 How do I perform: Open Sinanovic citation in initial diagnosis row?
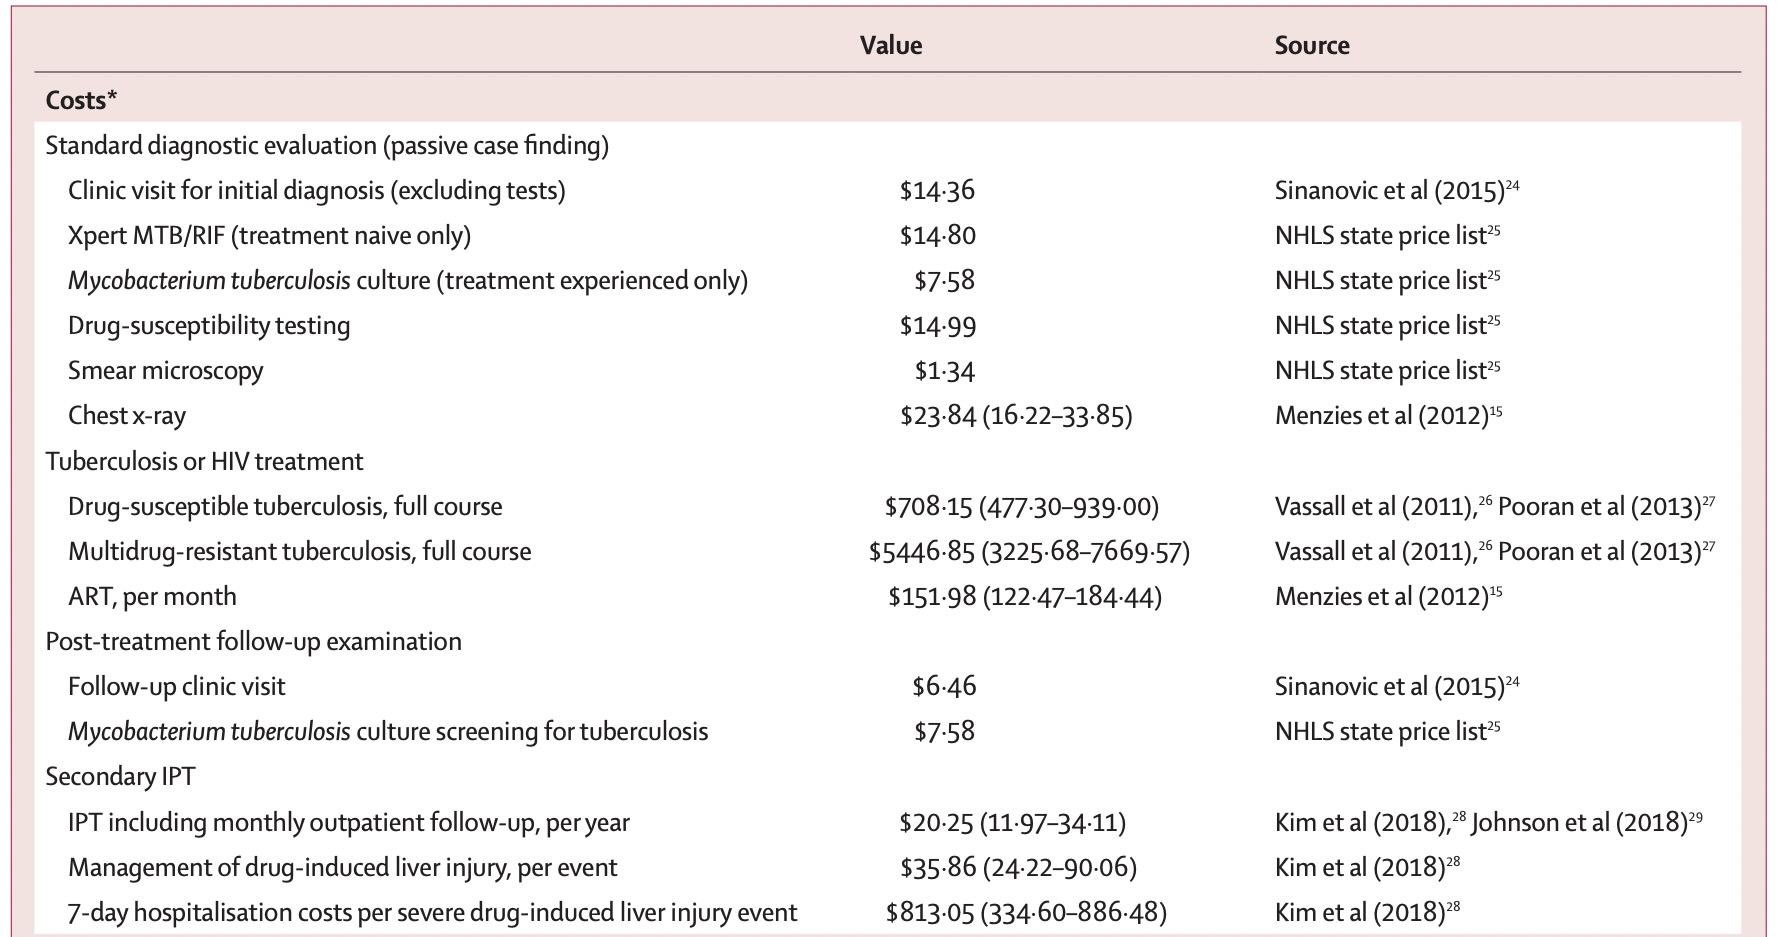pos(1396,190)
